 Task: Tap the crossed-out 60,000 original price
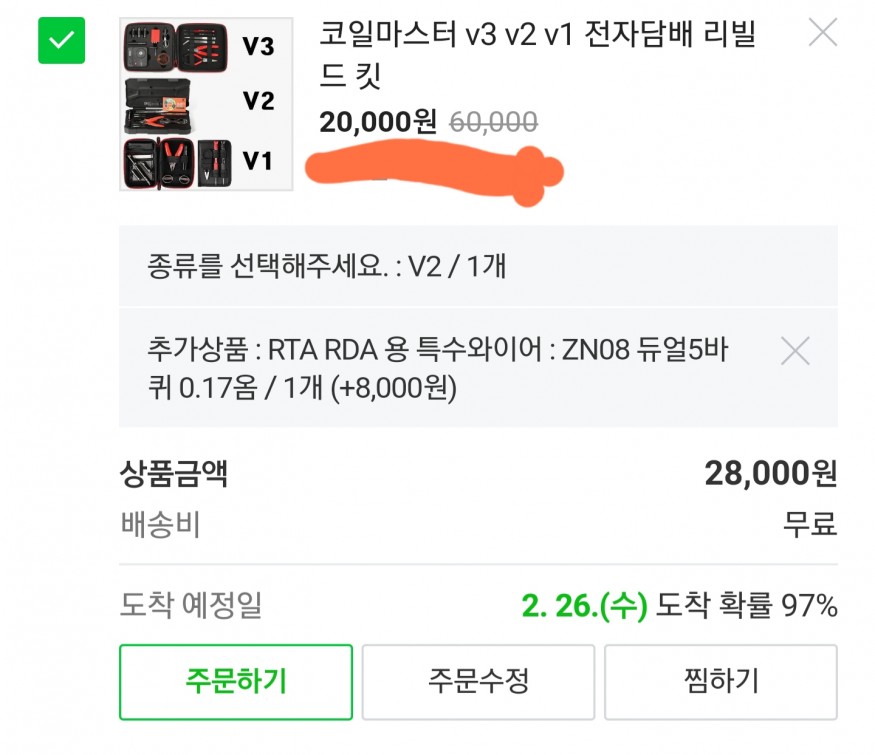click(493, 122)
